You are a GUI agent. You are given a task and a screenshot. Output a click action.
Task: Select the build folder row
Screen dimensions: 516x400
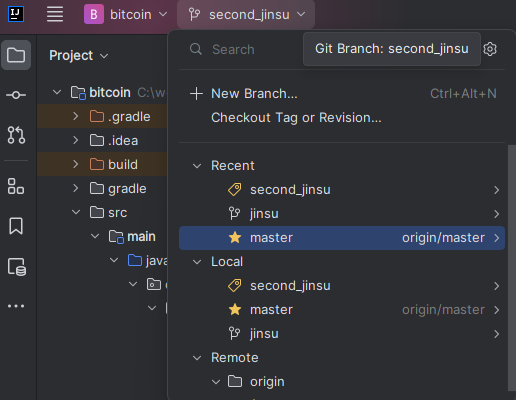[x=103, y=164]
